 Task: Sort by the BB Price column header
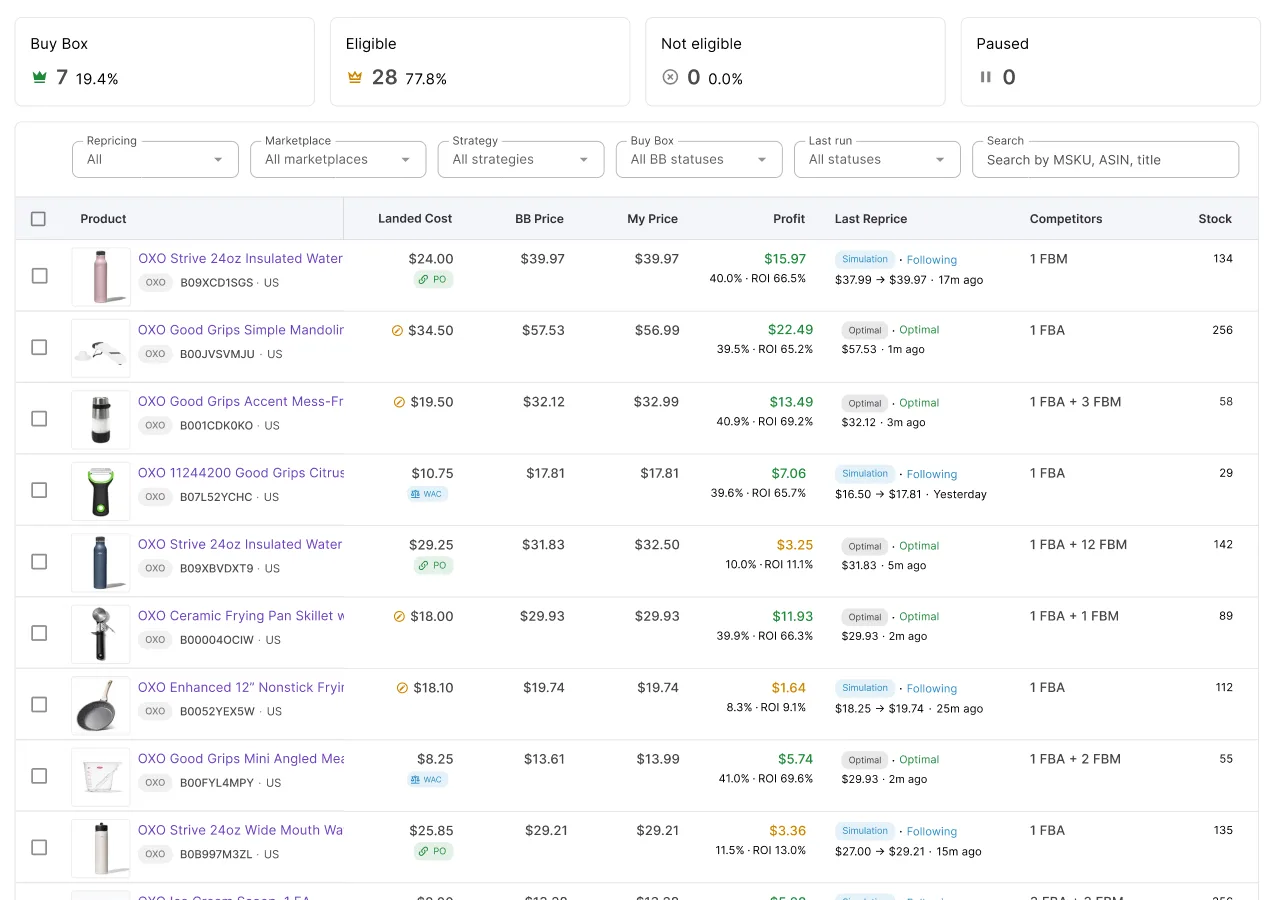[539, 219]
